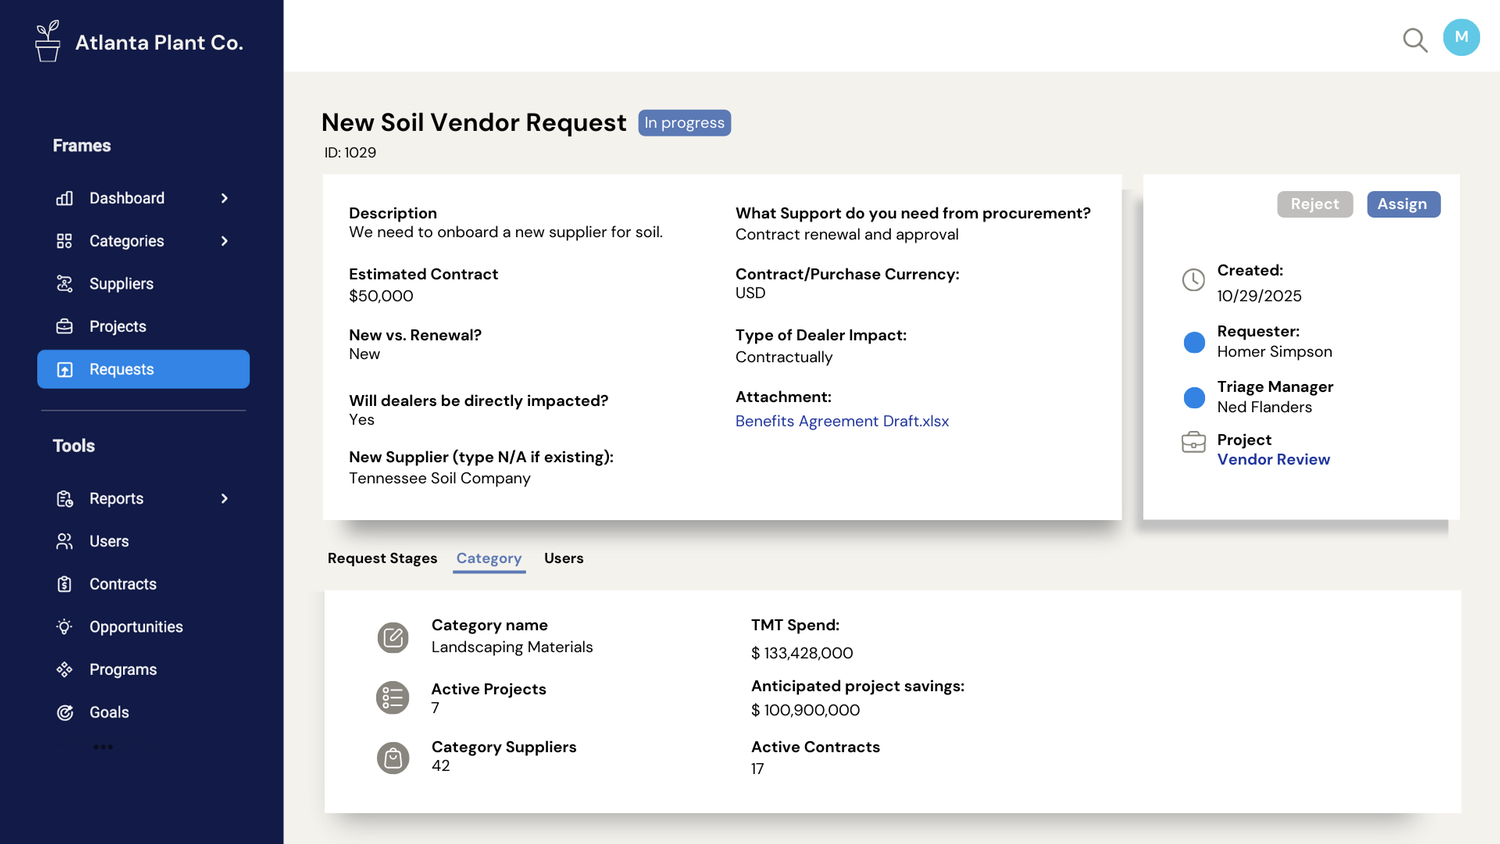Click the ellipsis below Goals
This screenshot has width=1500, height=844.
pos(103,747)
